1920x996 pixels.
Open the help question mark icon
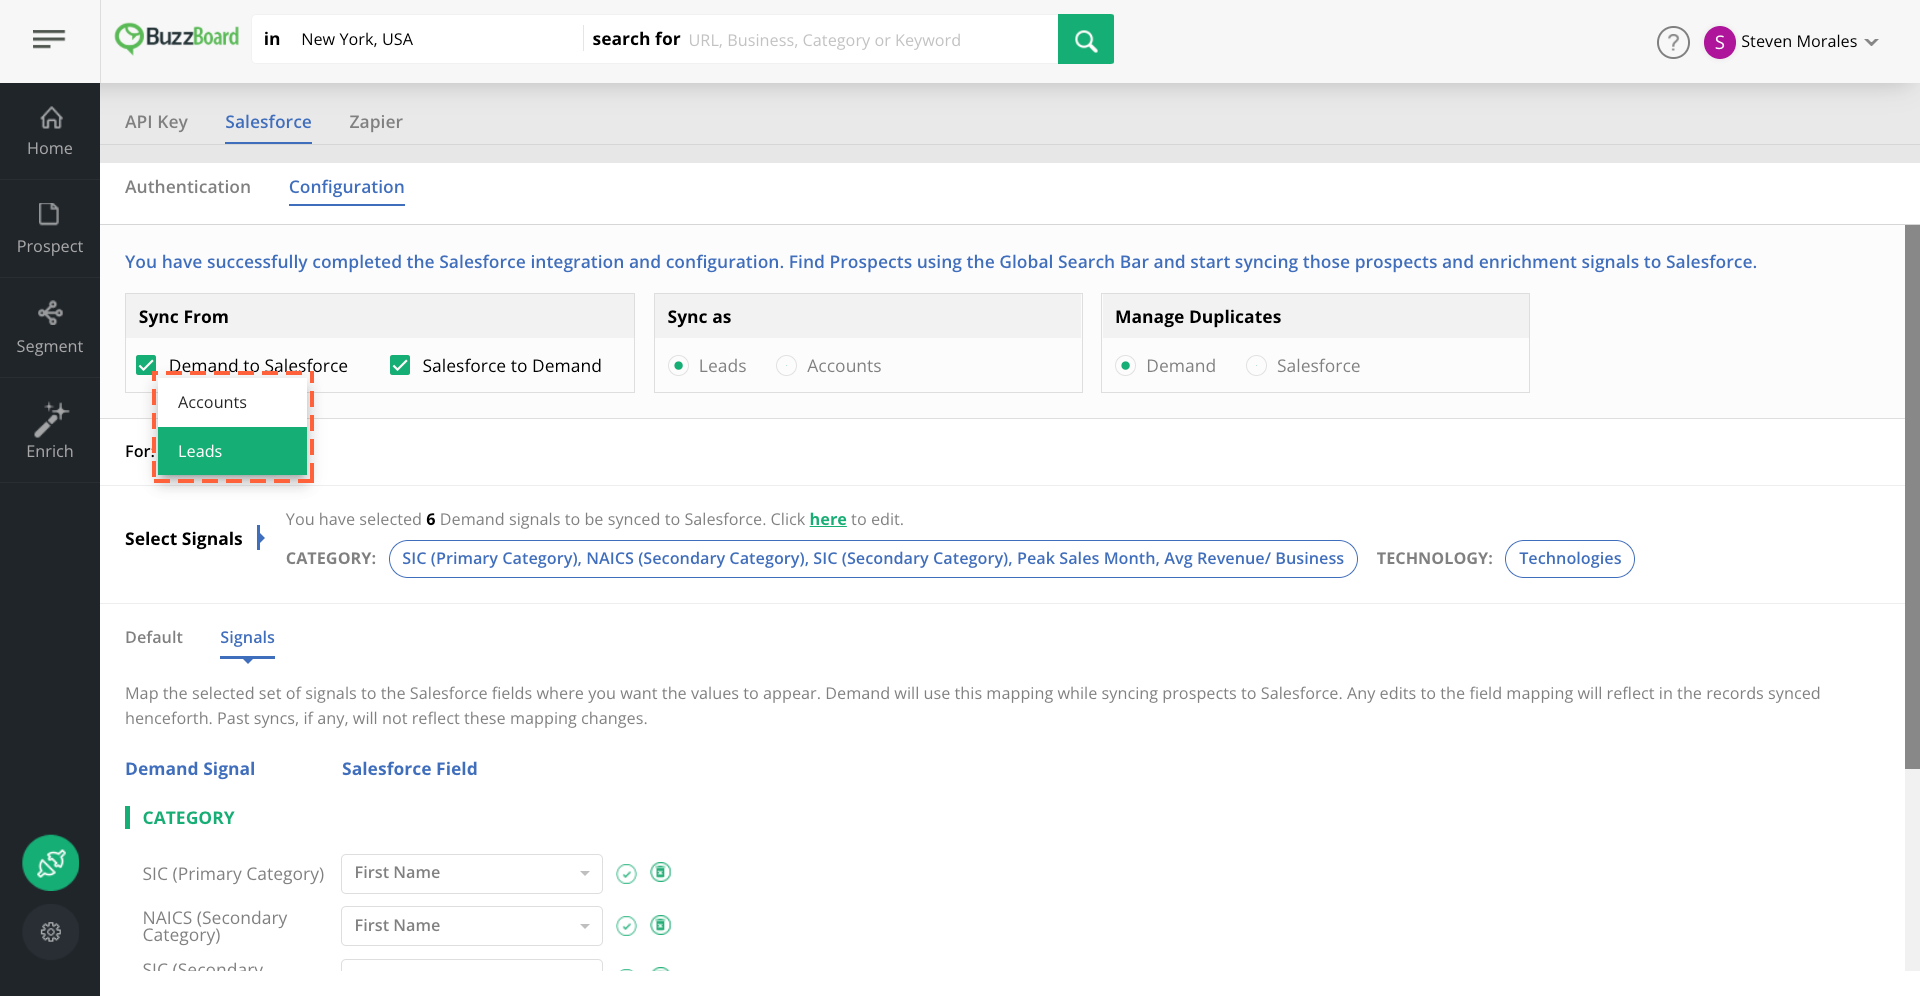pos(1673,42)
